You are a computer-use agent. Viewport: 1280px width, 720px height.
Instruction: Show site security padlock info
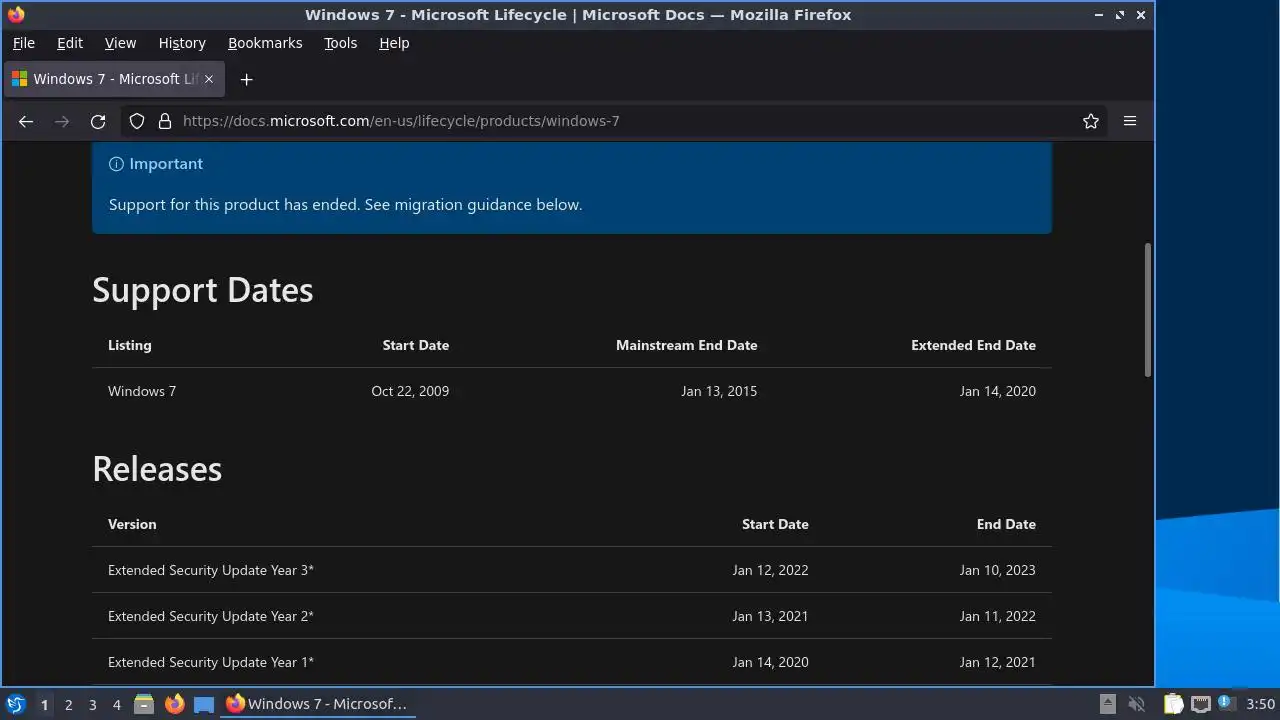point(165,121)
